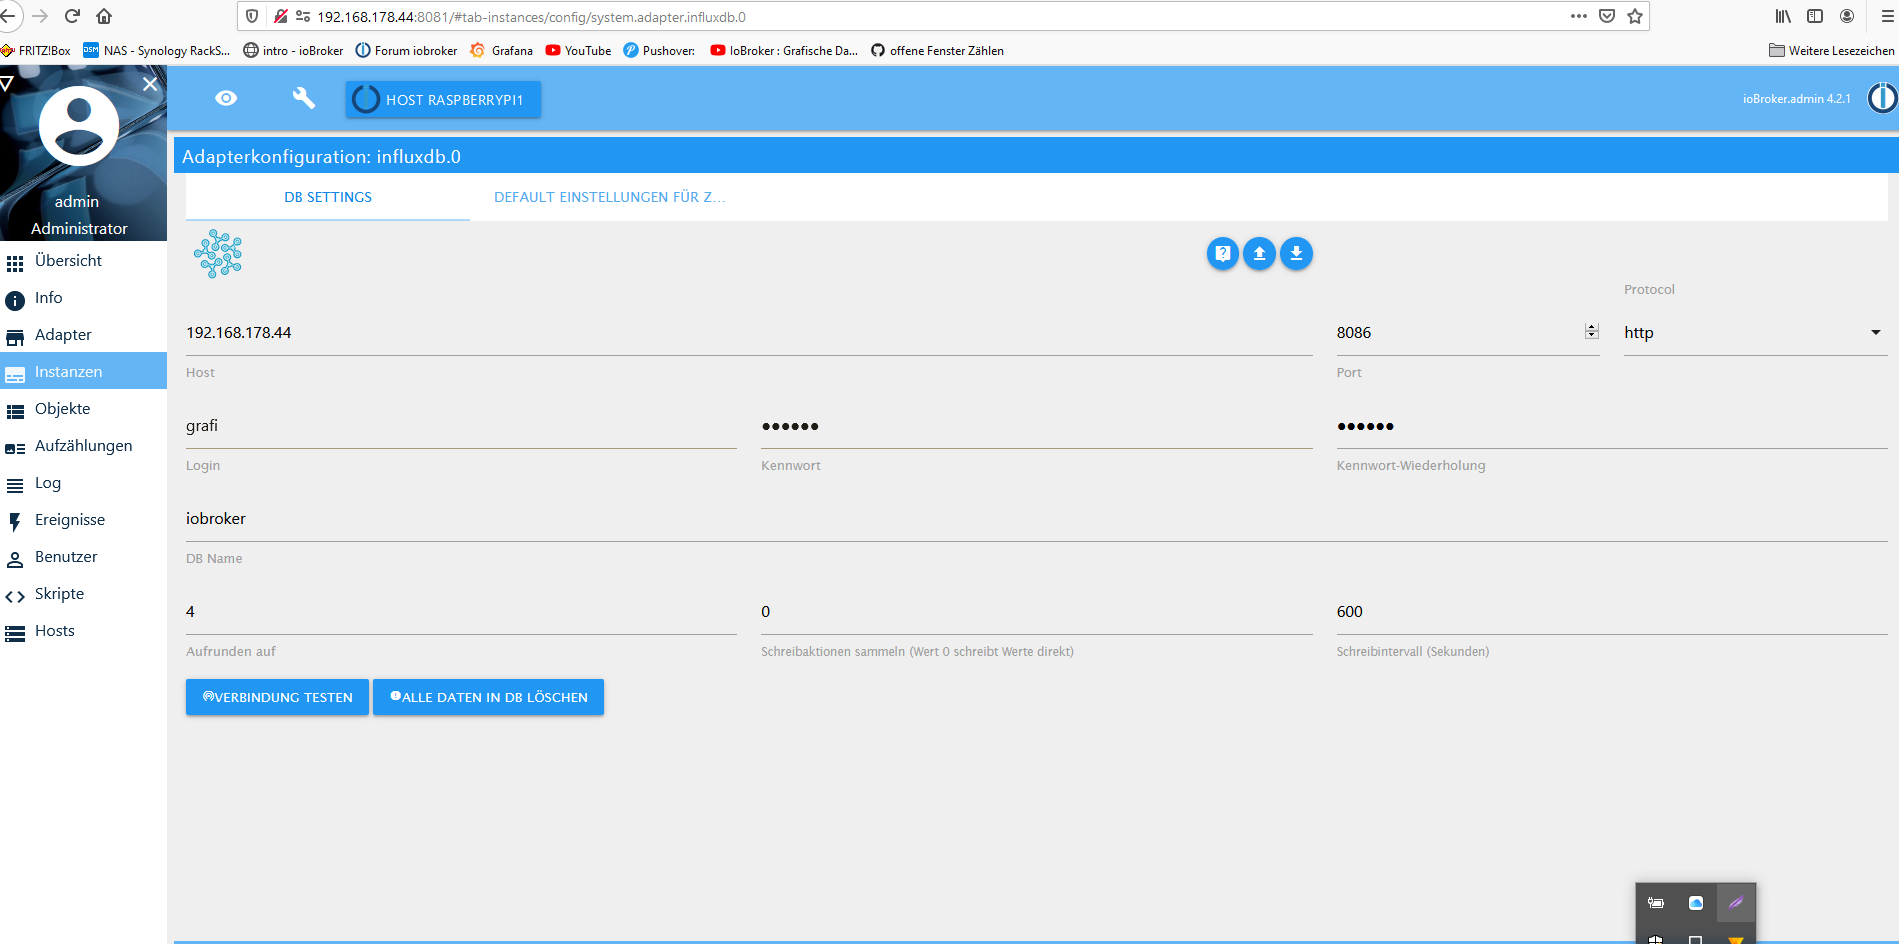The image size is (1899, 944).
Task: Bookmark this page with the star icon
Action: (x=1635, y=16)
